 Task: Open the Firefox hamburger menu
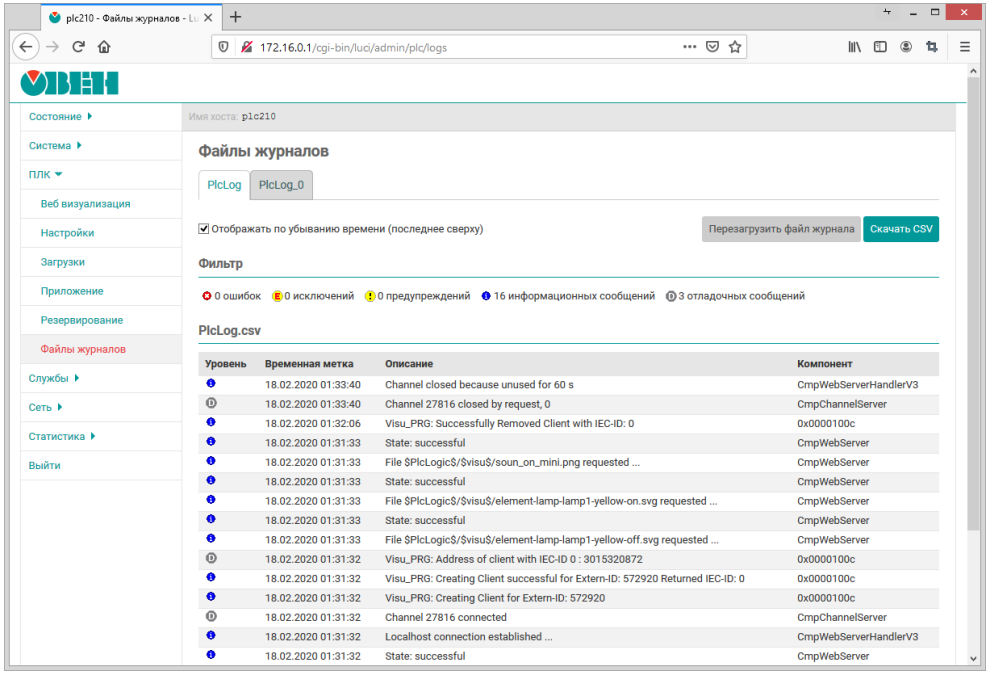pos(965,47)
